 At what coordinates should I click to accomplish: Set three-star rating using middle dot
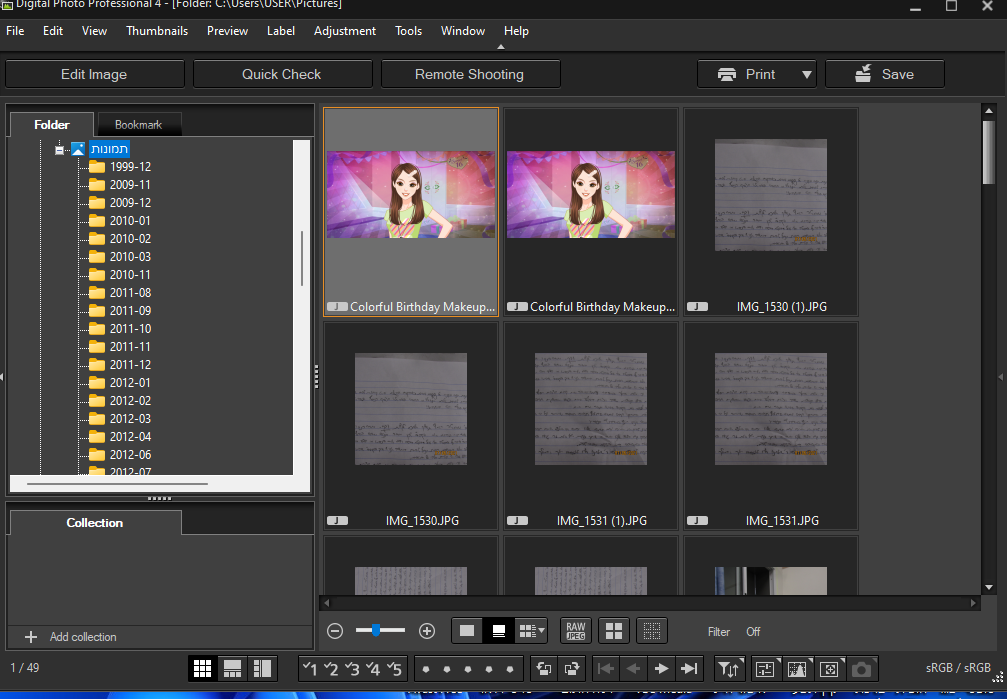468,669
